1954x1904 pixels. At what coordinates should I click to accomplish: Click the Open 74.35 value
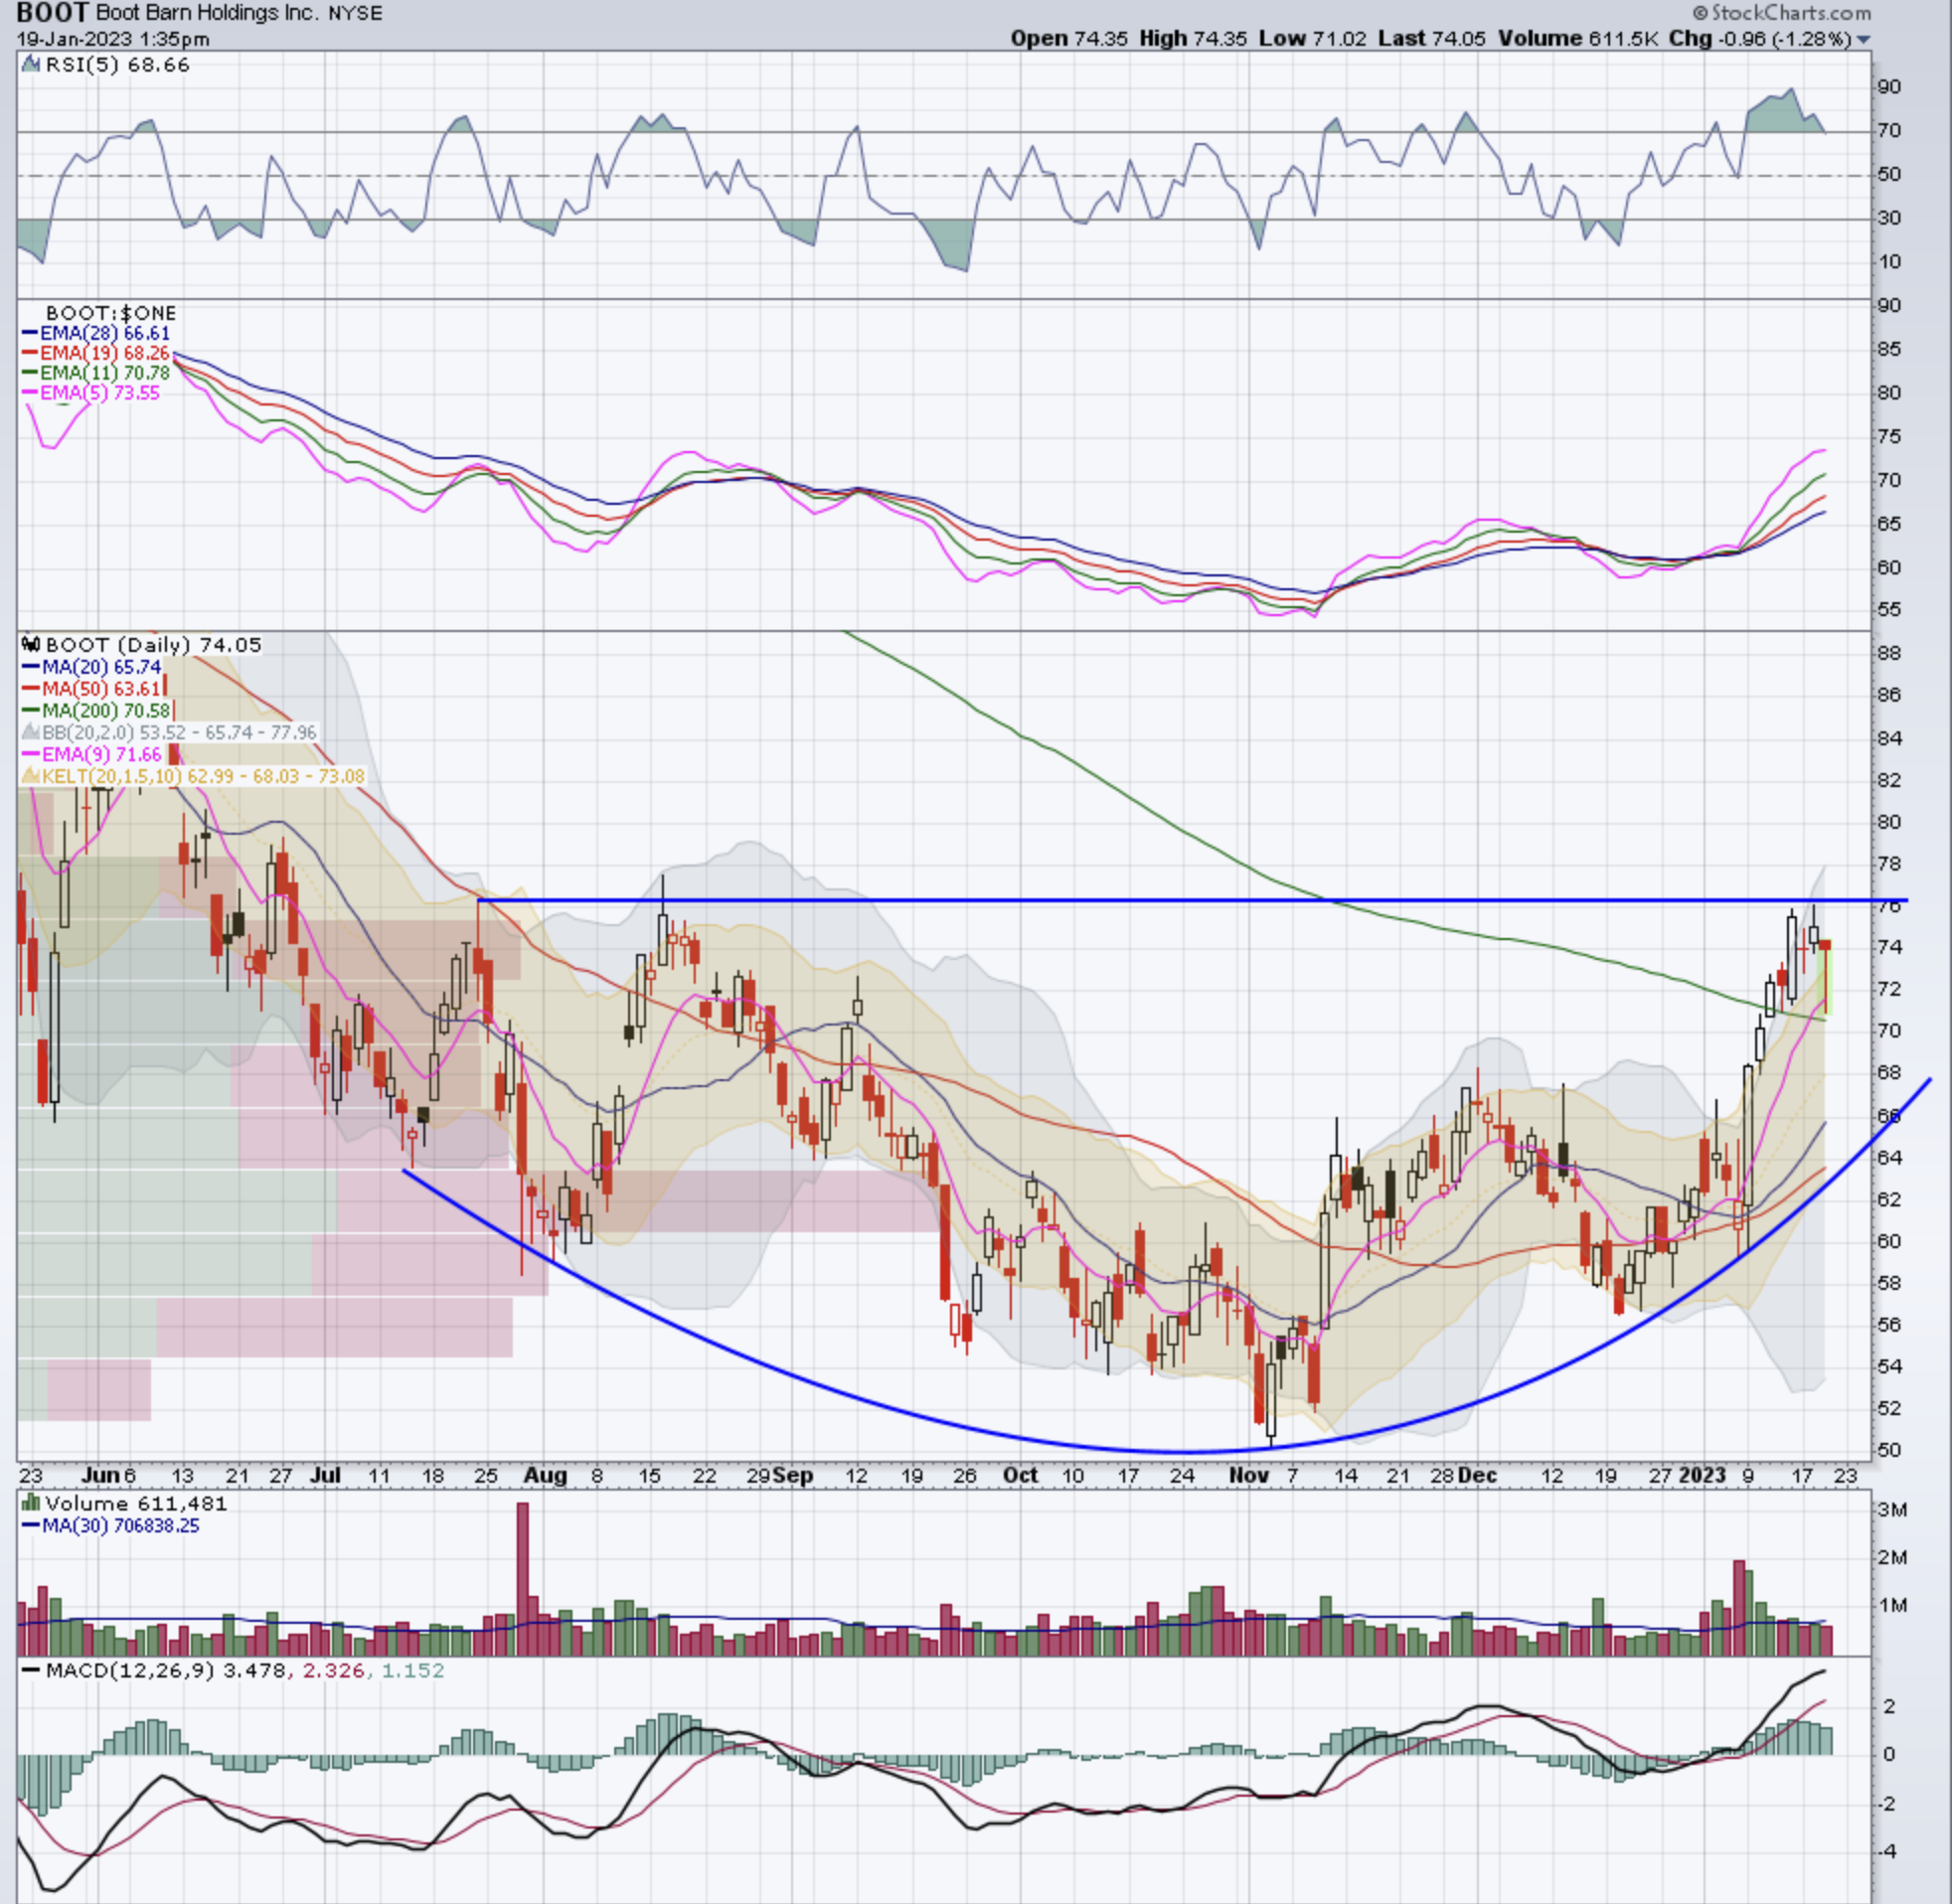point(1069,39)
